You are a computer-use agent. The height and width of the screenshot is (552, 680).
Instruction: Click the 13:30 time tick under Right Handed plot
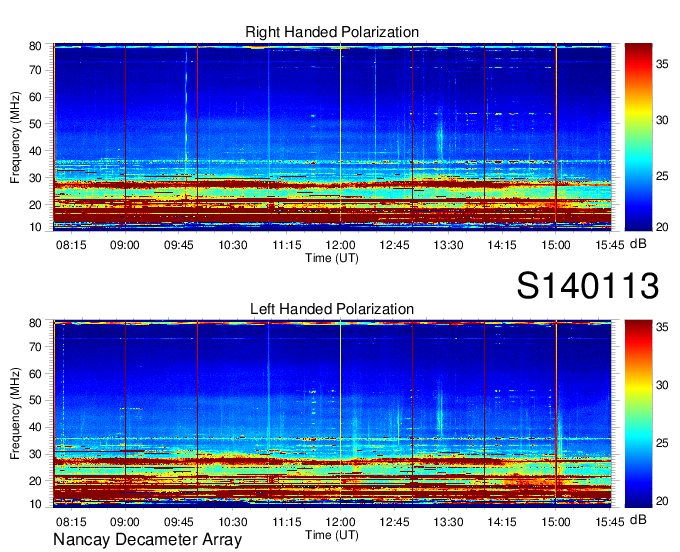click(448, 245)
